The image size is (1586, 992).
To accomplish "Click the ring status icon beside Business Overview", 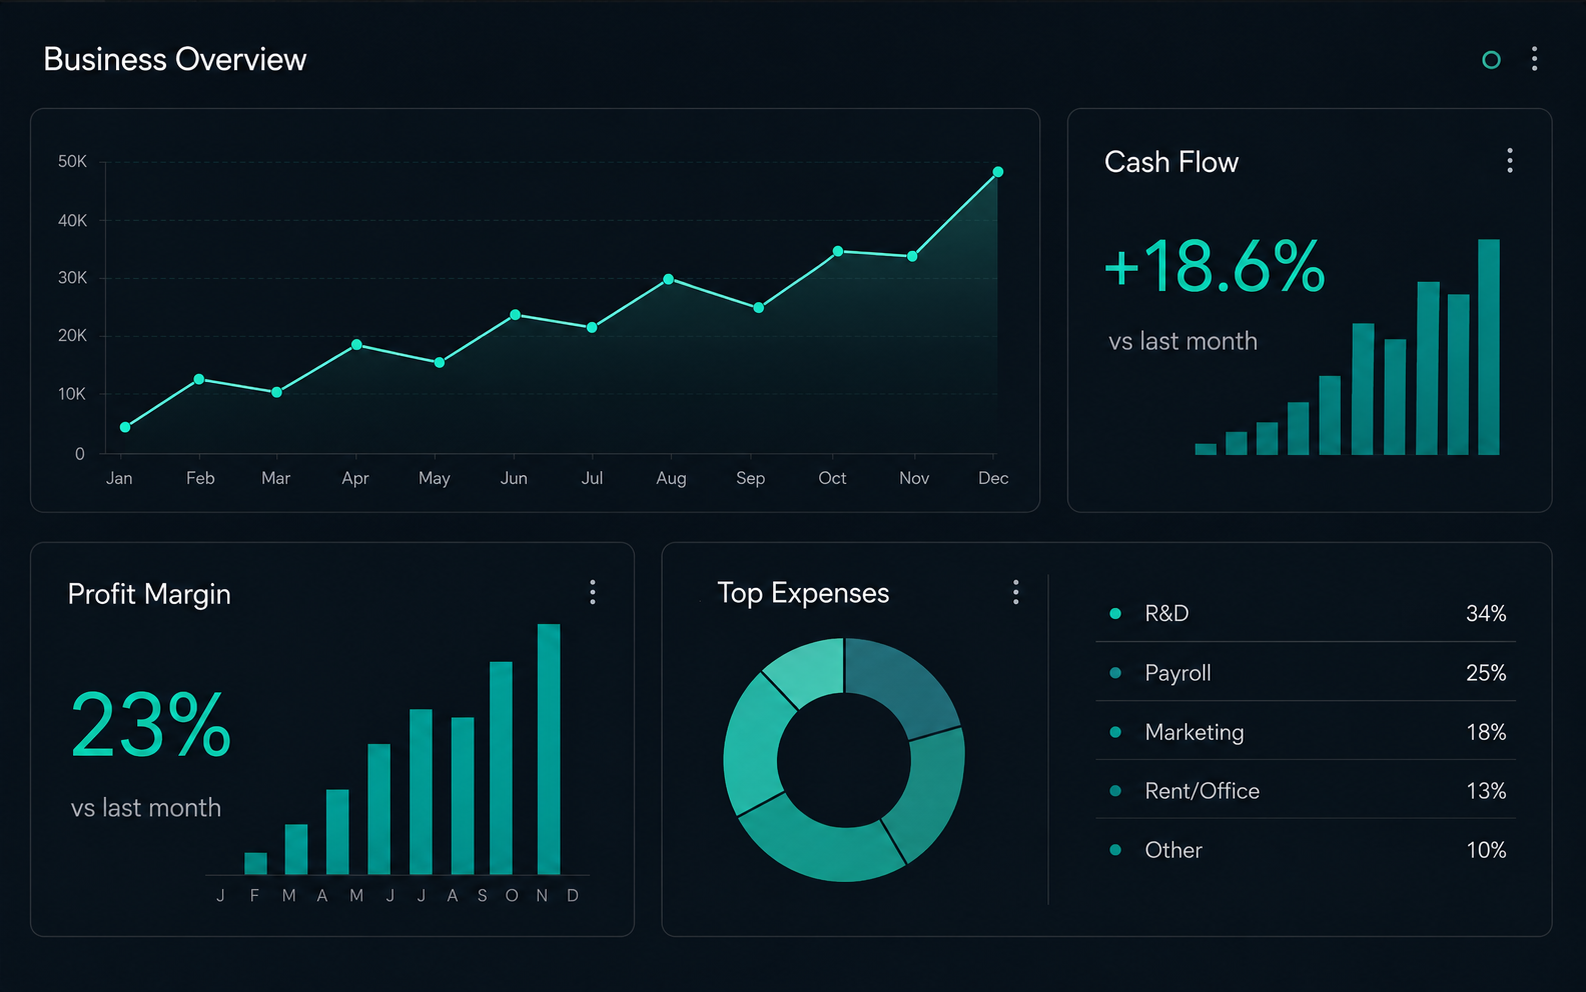I will point(1491,60).
